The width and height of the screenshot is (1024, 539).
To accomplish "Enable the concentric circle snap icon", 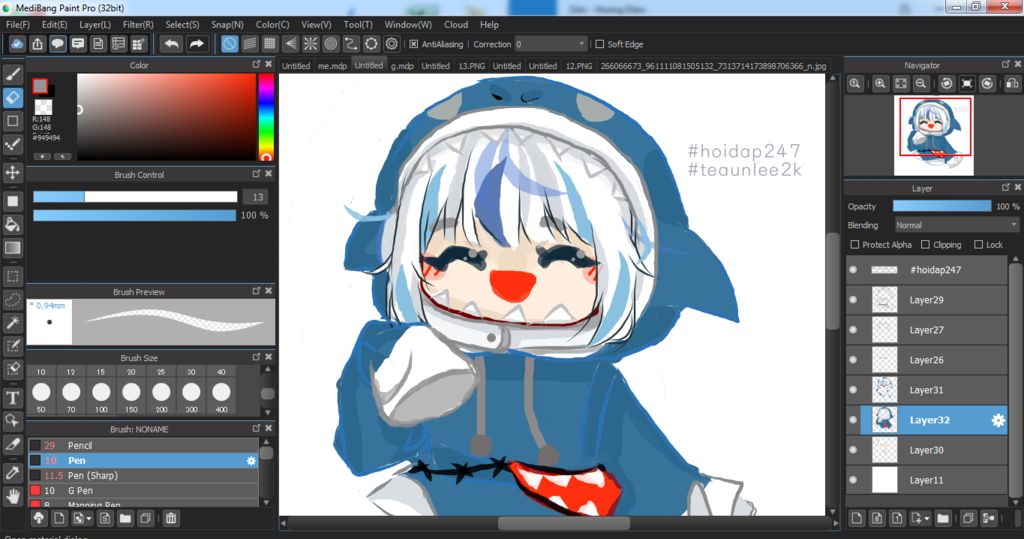I will pyautogui.click(x=331, y=44).
